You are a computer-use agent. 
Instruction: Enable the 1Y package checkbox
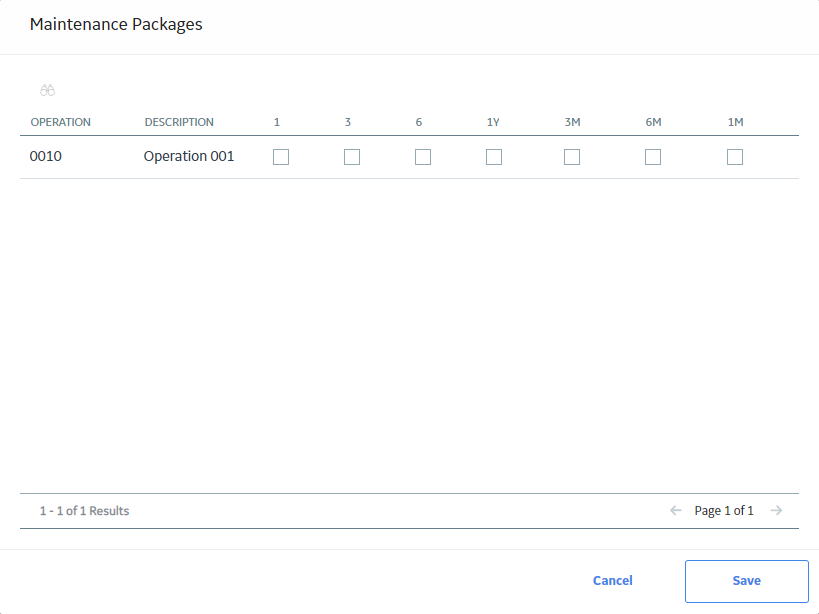click(x=494, y=157)
